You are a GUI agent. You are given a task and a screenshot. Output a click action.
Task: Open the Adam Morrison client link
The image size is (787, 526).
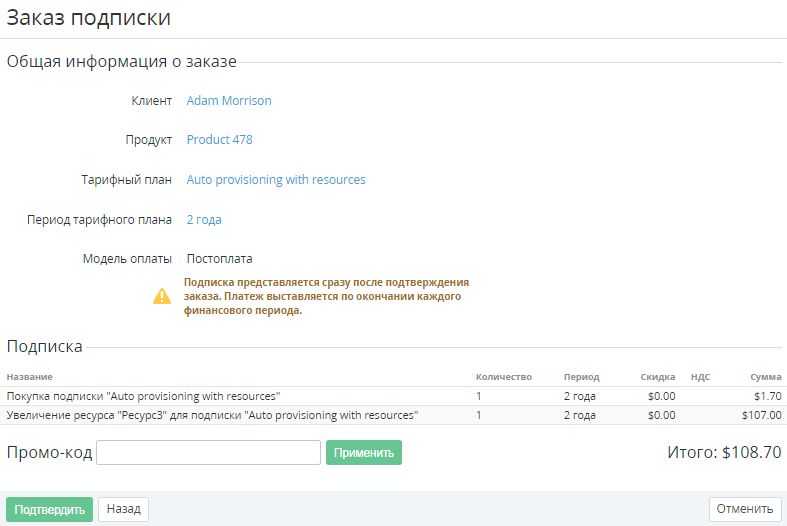click(x=229, y=101)
